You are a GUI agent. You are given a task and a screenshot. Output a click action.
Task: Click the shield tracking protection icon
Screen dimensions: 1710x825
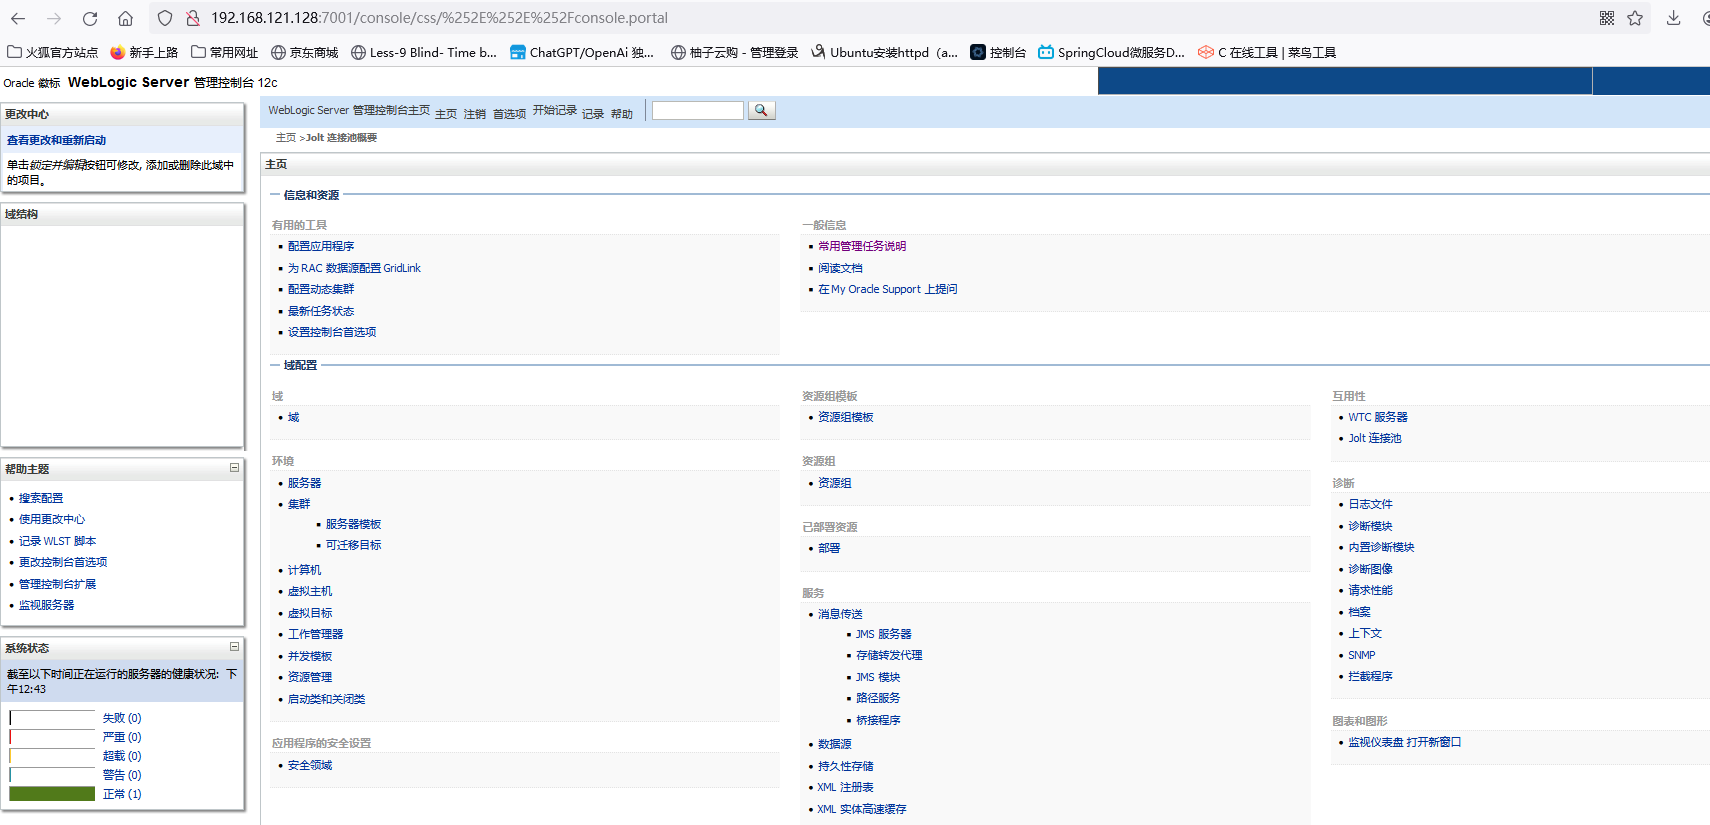click(x=165, y=18)
